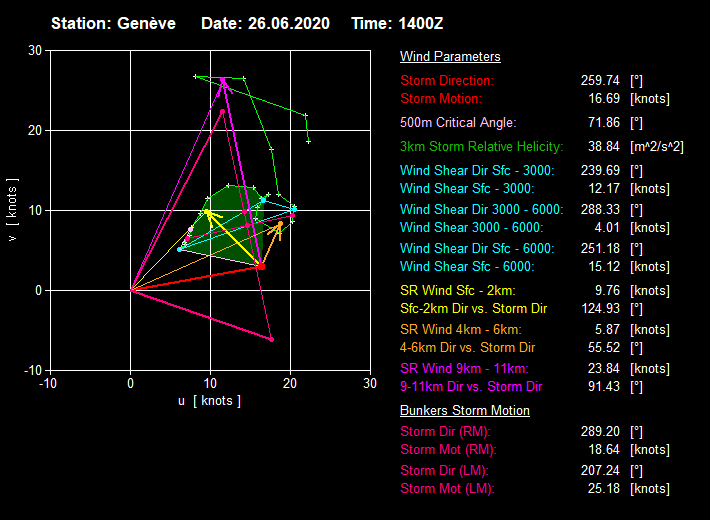Click the 3km Storm Relative Helicity label

pos(481,147)
